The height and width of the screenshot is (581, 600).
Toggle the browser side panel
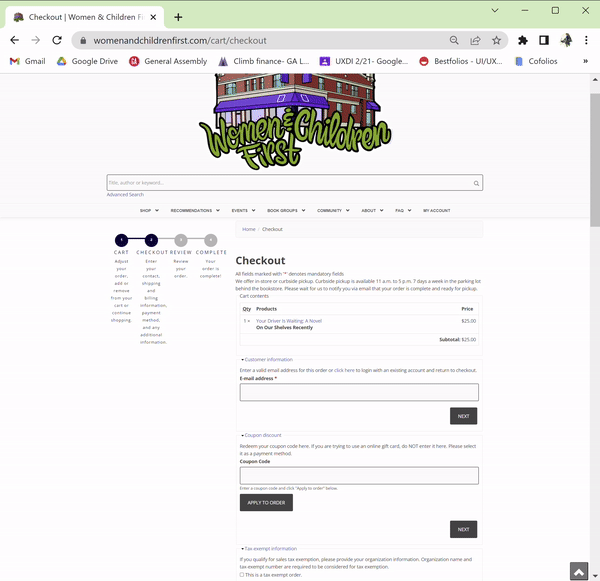click(544, 40)
